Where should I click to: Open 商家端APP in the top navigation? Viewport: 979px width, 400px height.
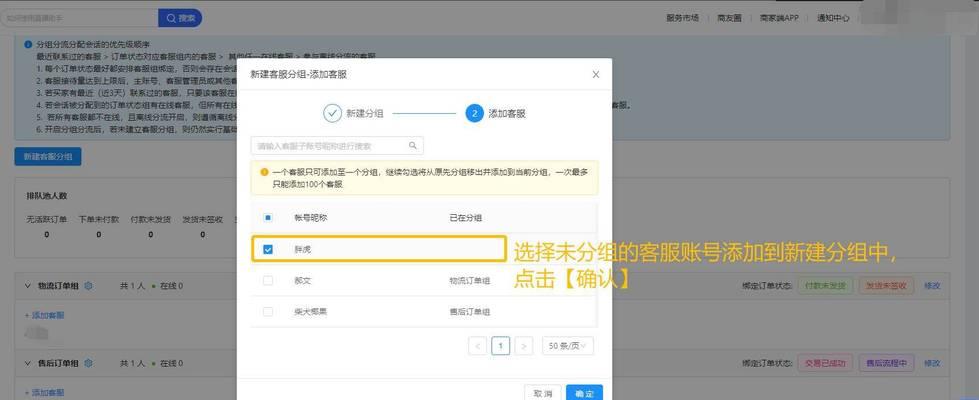779,18
